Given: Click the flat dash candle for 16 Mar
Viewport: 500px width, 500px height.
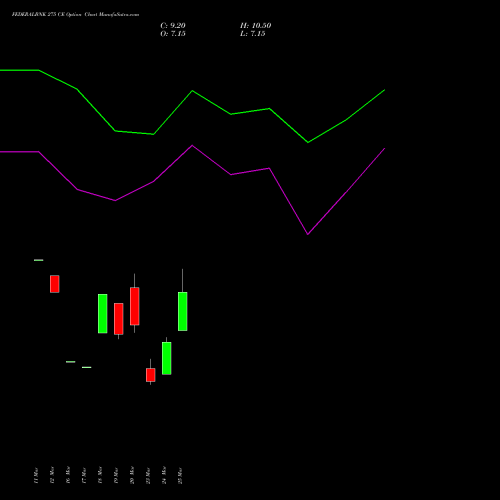Looking at the screenshot, I should pos(71,362).
